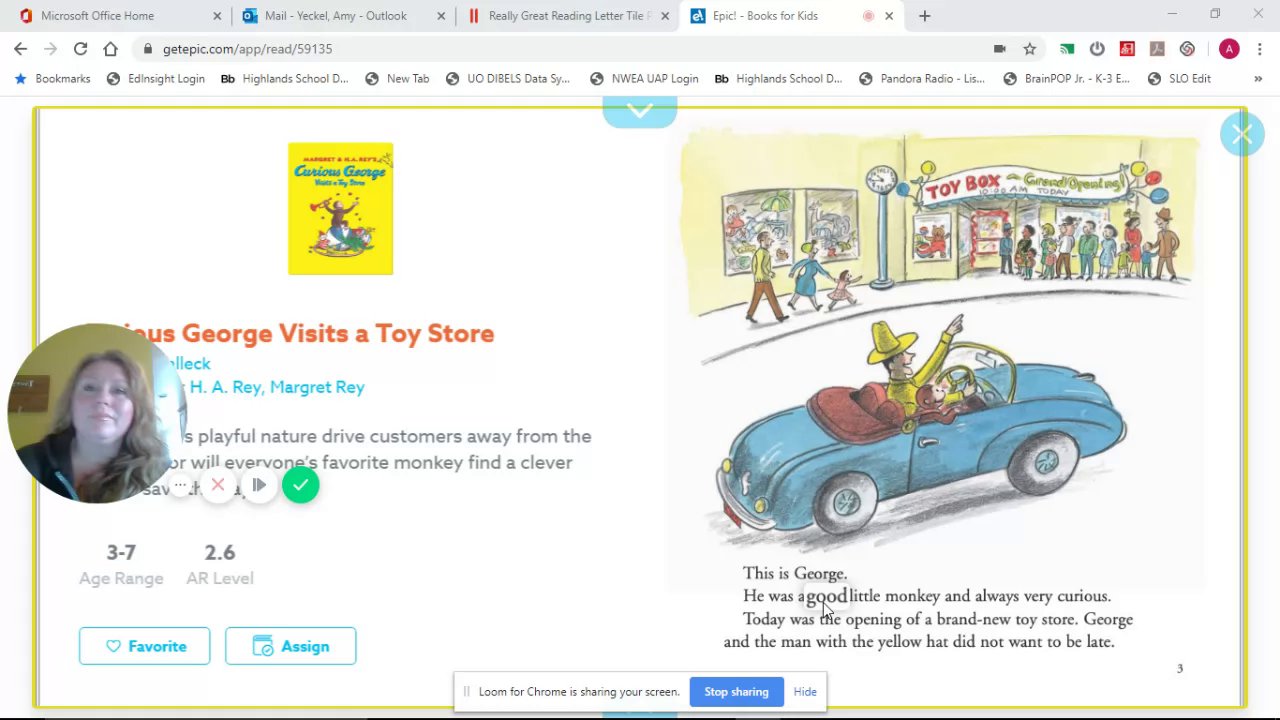Open the Chrome three-dot menu
1280x720 pixels.
[1259, 48]
